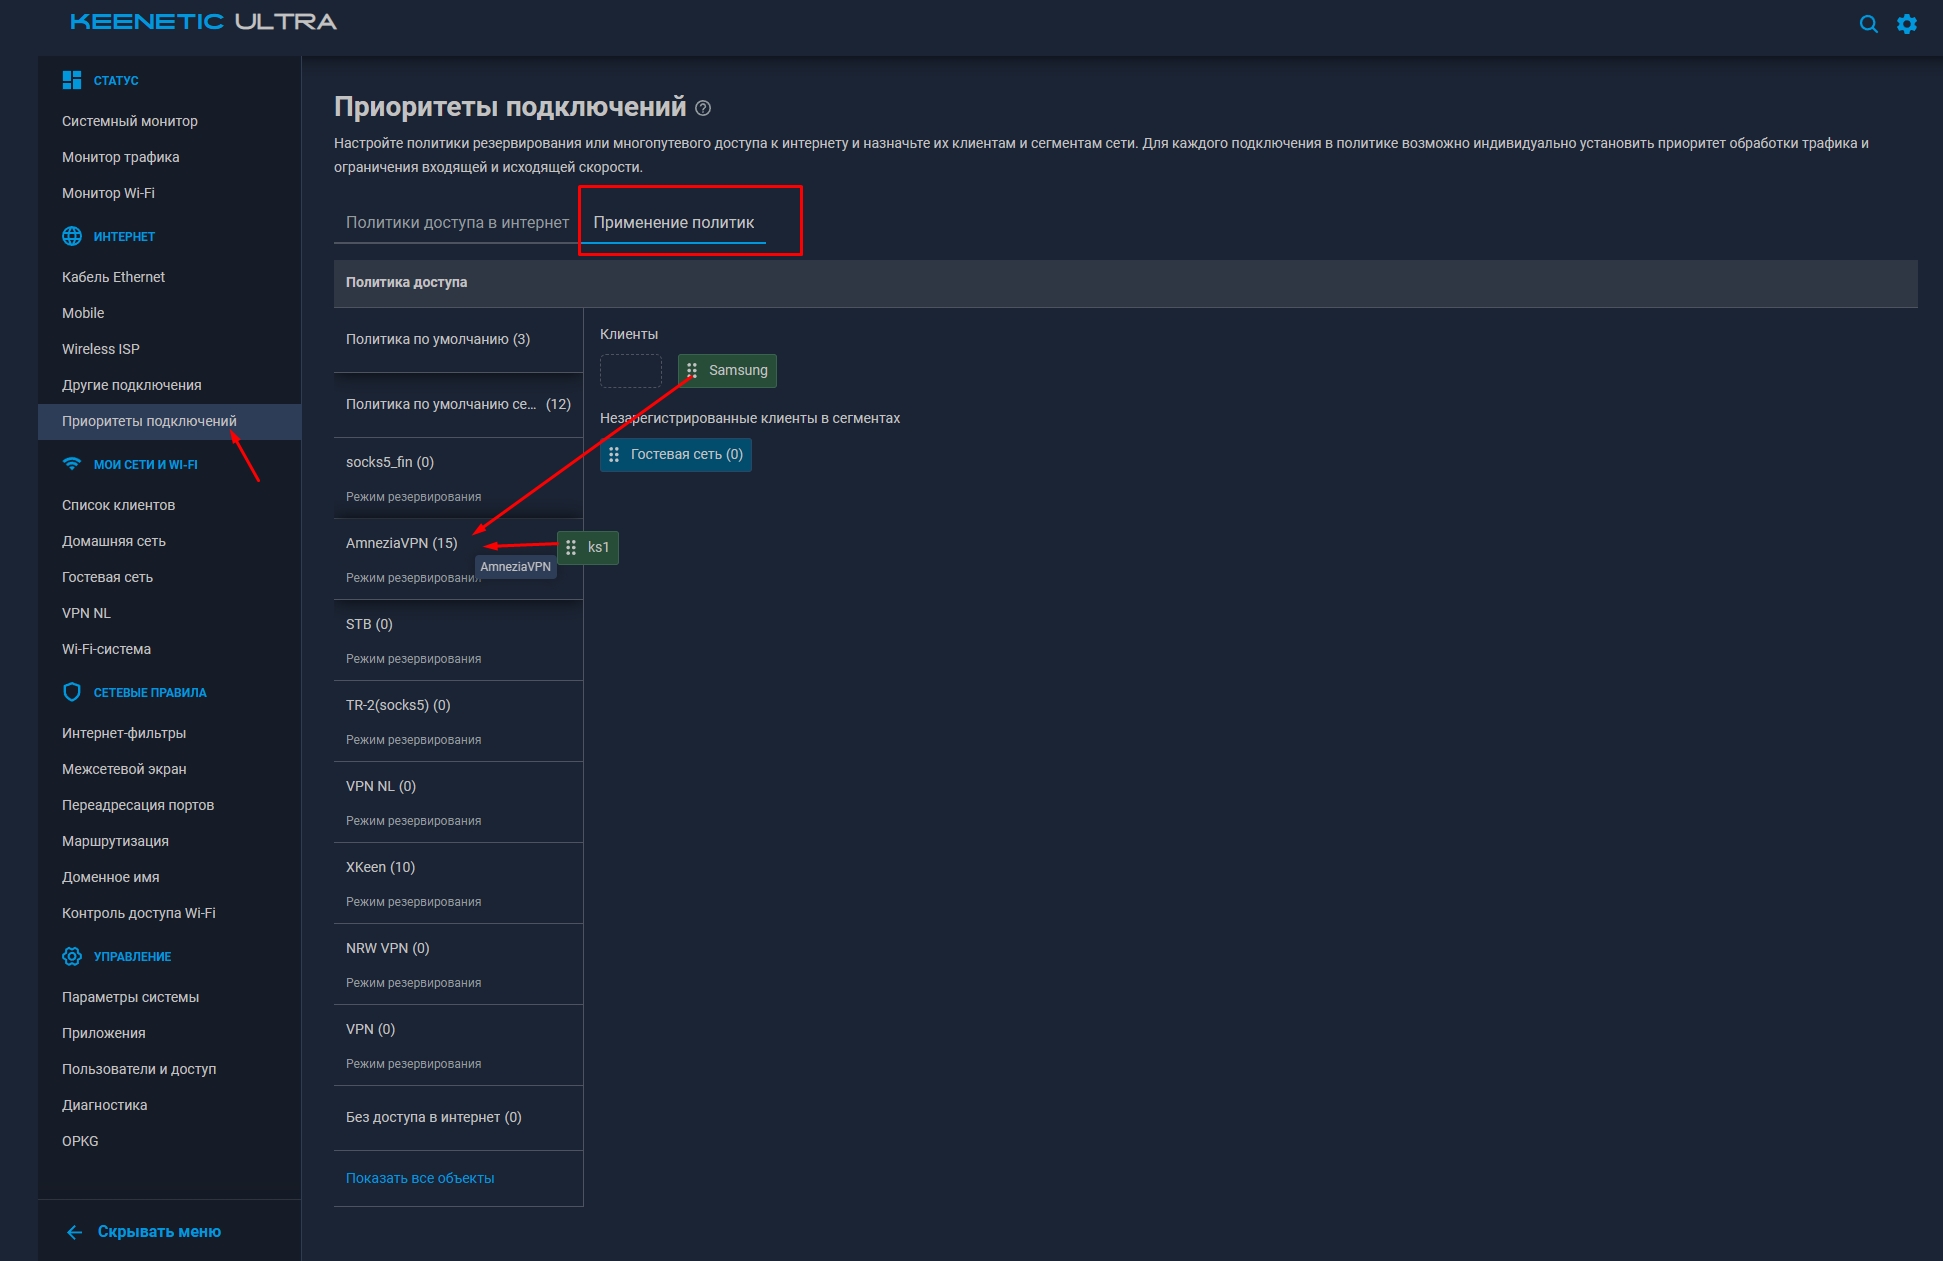Image resolution: width=1943 pixels, height=1261 pixels.
Task: Switch to Политики доступа в интернет tab
Action: [x=455, y=222]
